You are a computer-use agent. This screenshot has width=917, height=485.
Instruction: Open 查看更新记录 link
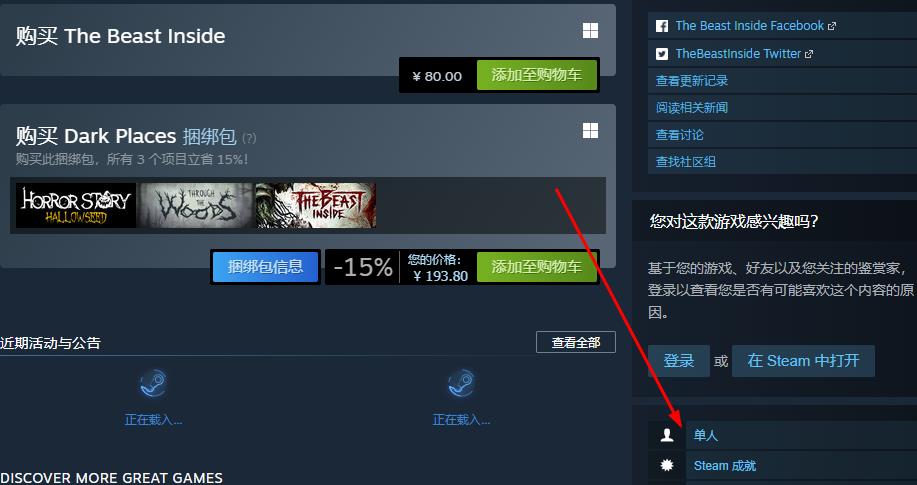tap(692, 81)
